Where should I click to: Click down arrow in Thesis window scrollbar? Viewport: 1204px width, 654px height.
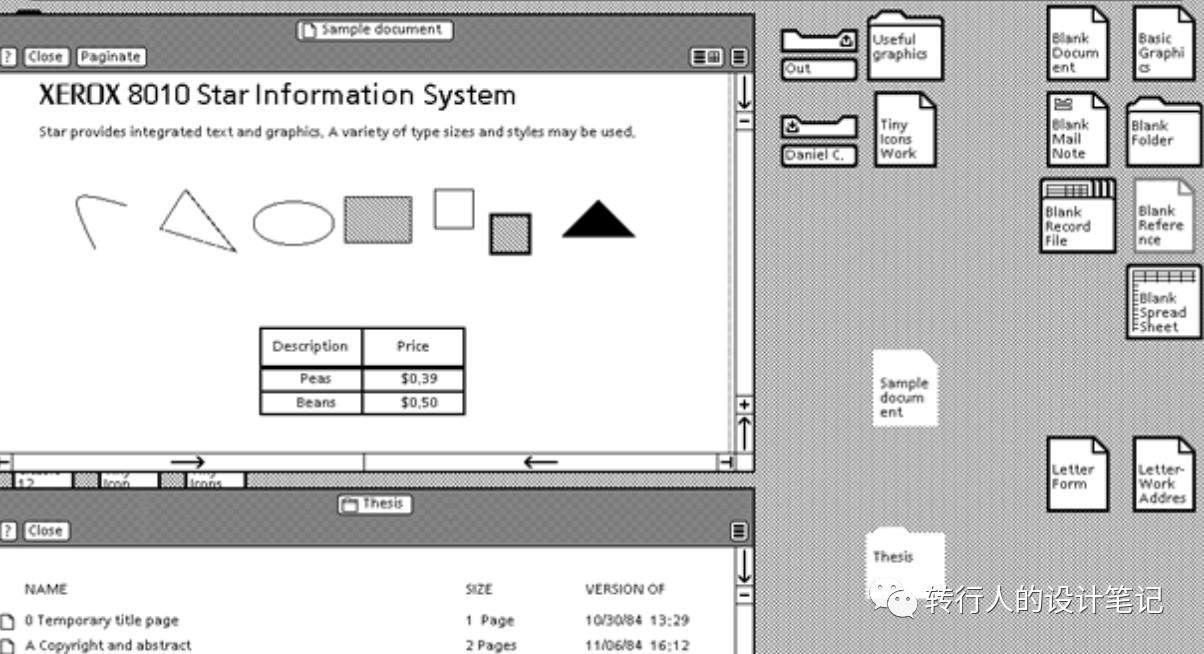tap(744, 567)
